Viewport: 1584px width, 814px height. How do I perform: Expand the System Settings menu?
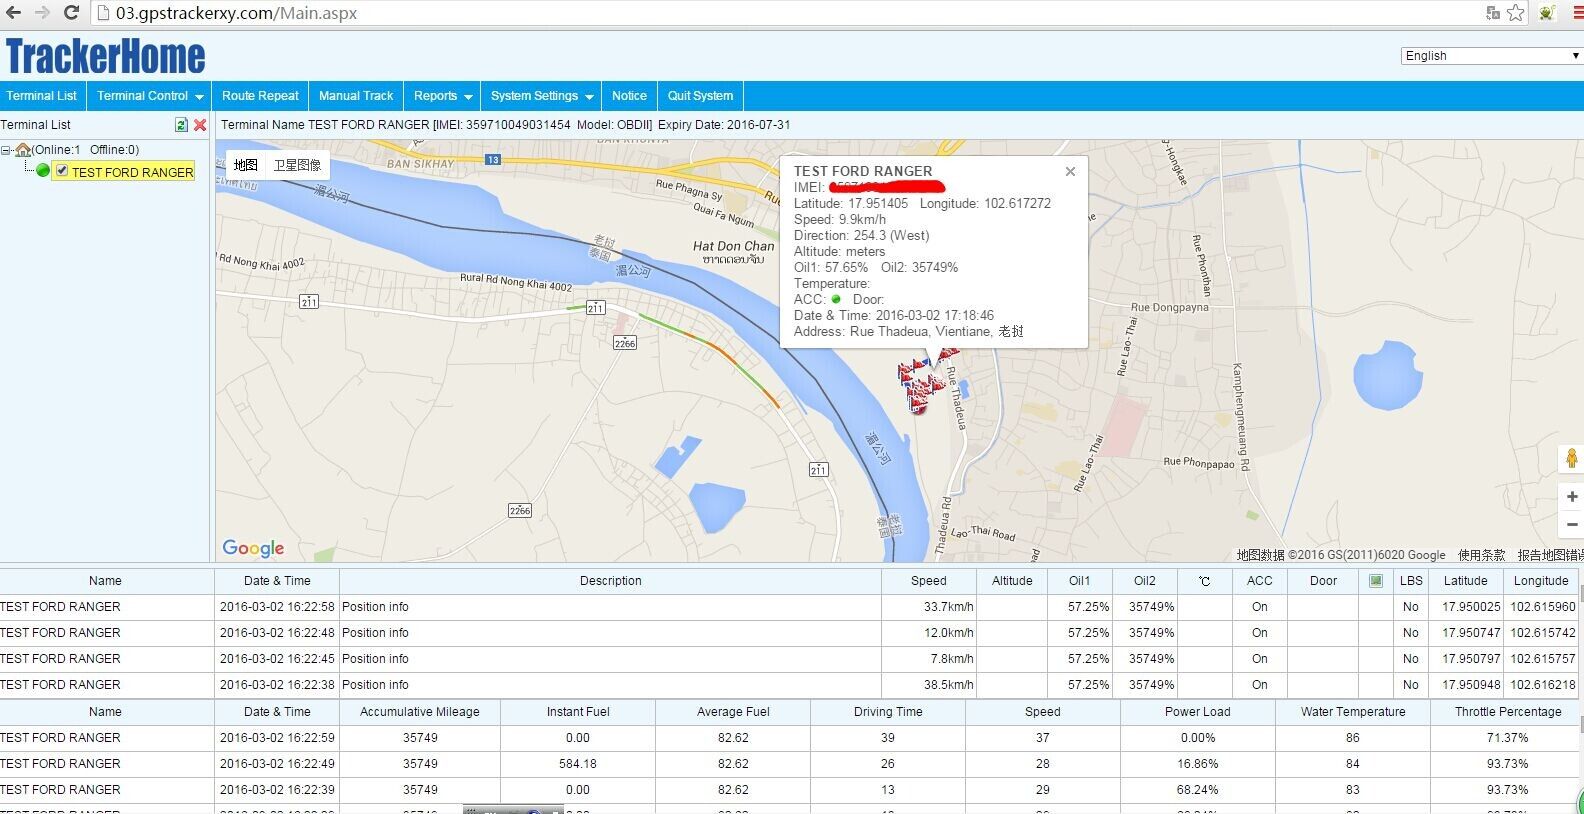pos(541,96)
